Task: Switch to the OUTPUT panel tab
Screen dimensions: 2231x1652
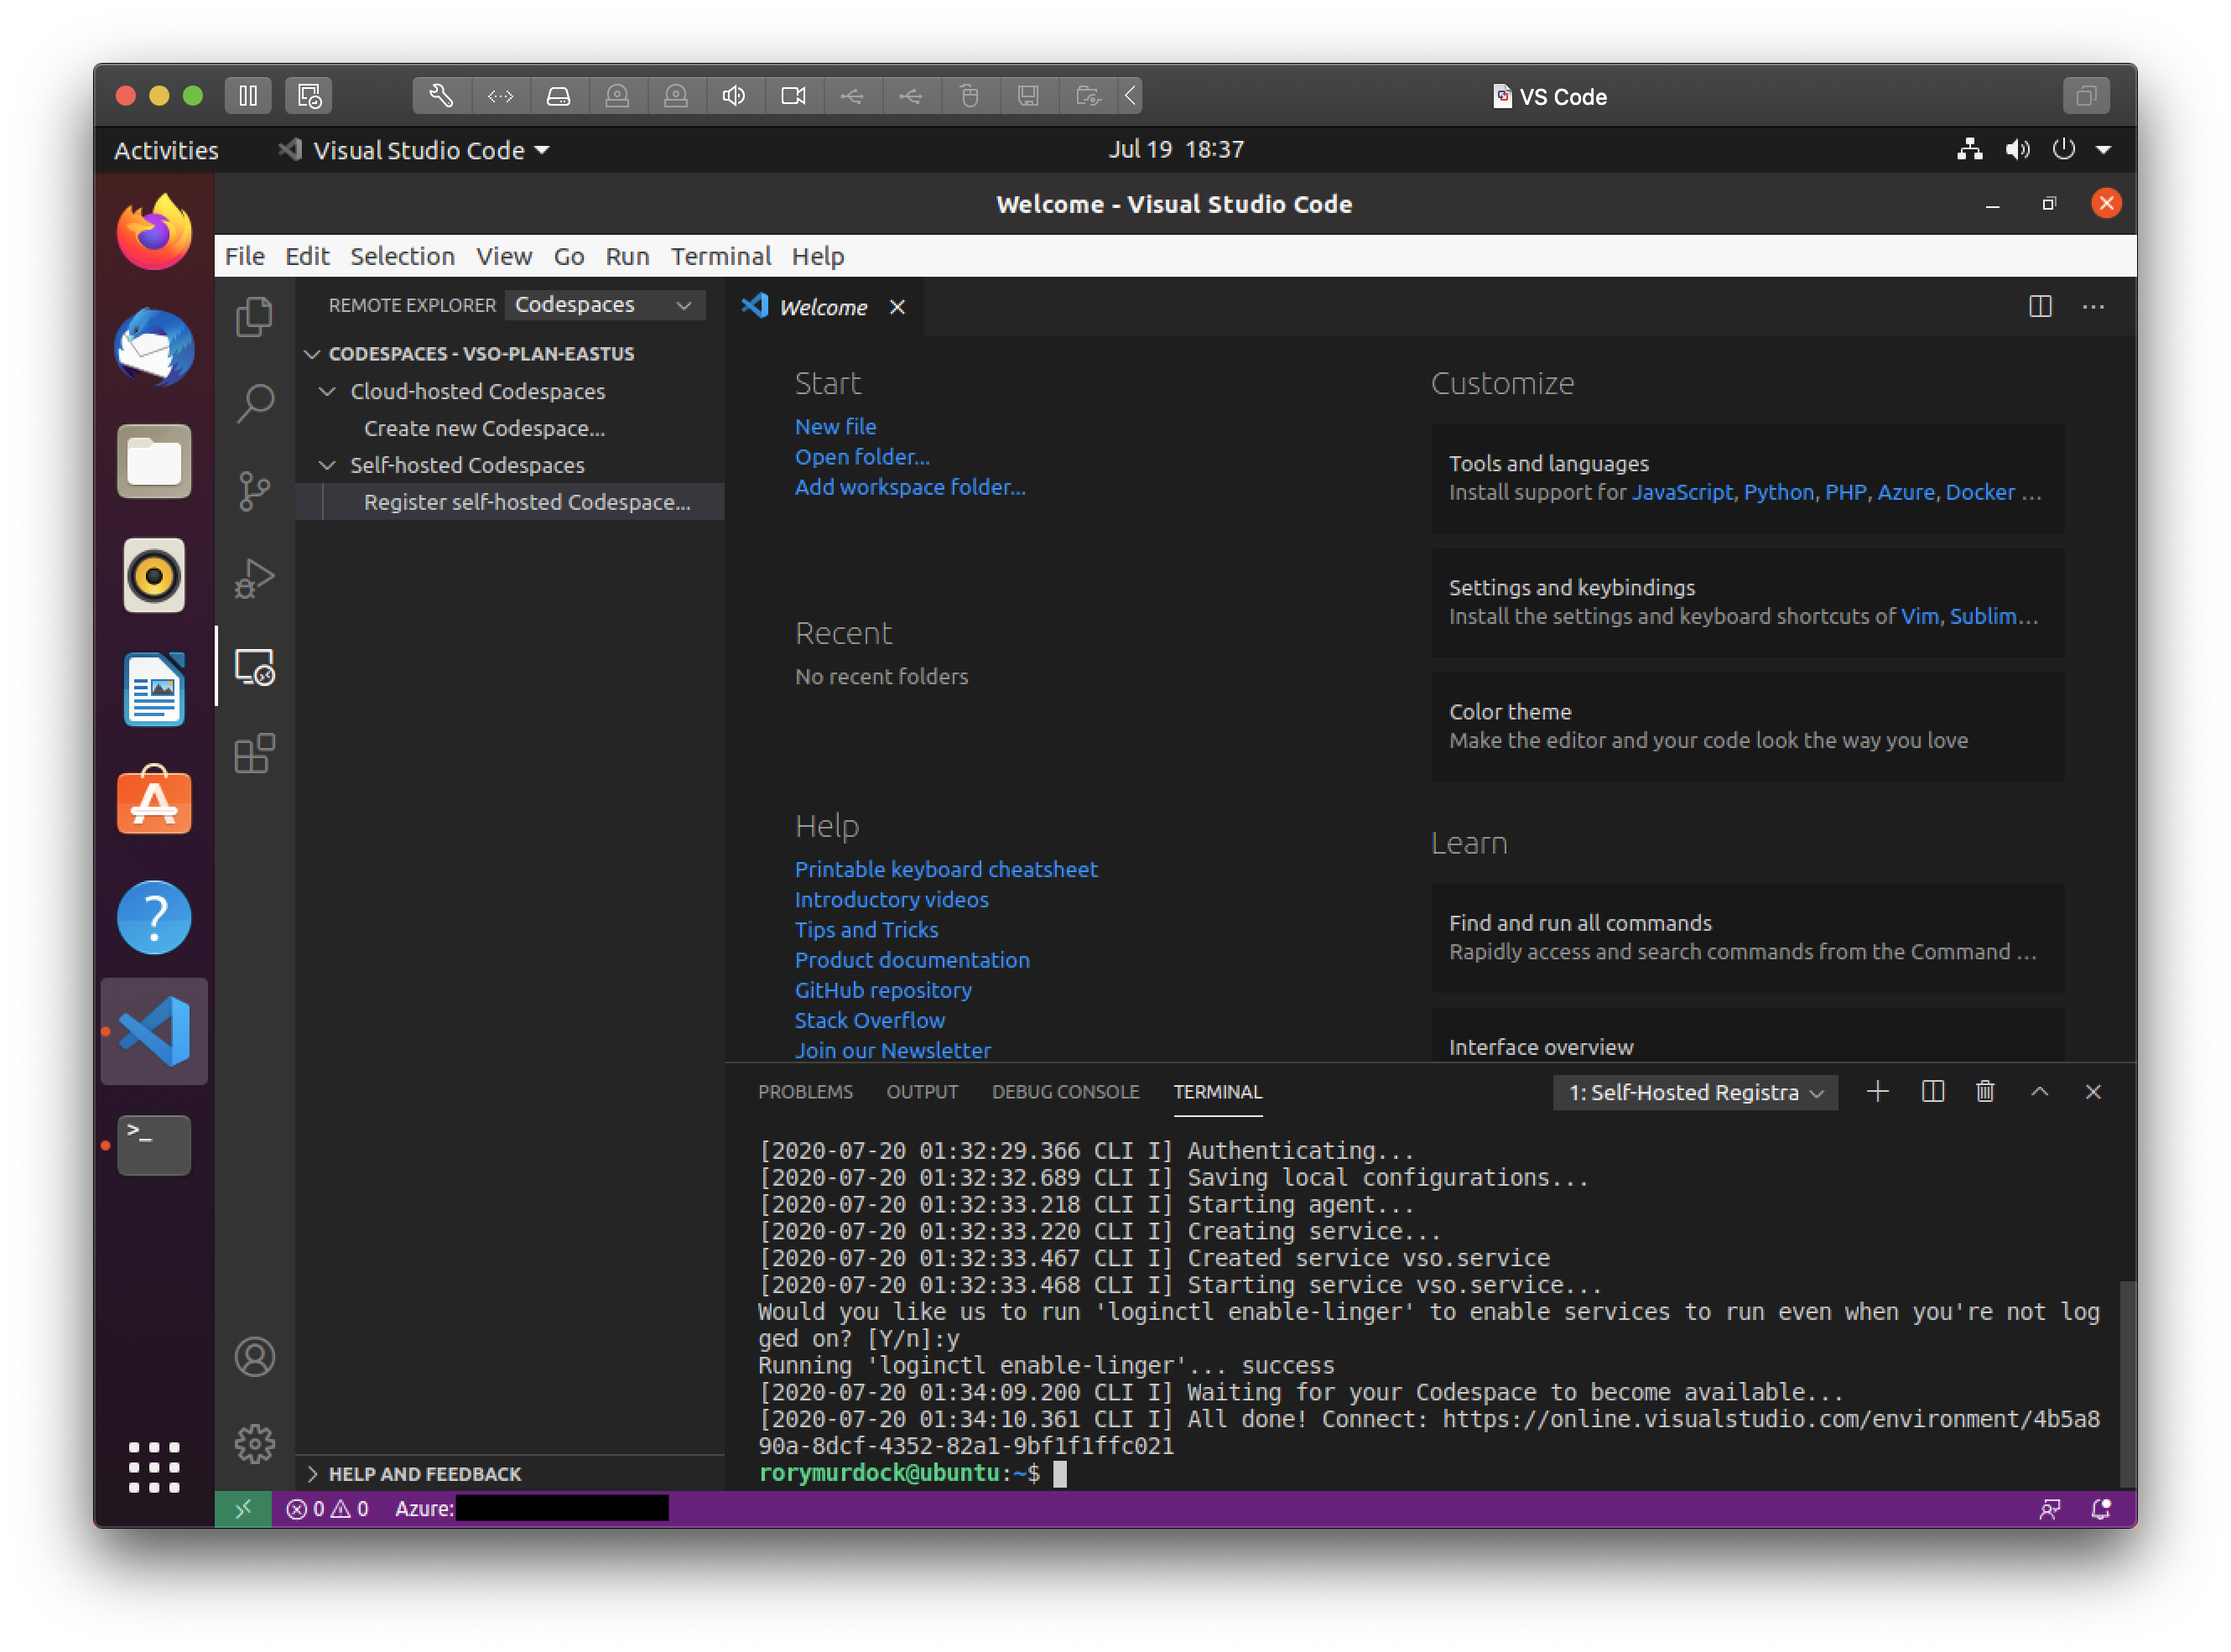Action: [x=922, y=1092]
